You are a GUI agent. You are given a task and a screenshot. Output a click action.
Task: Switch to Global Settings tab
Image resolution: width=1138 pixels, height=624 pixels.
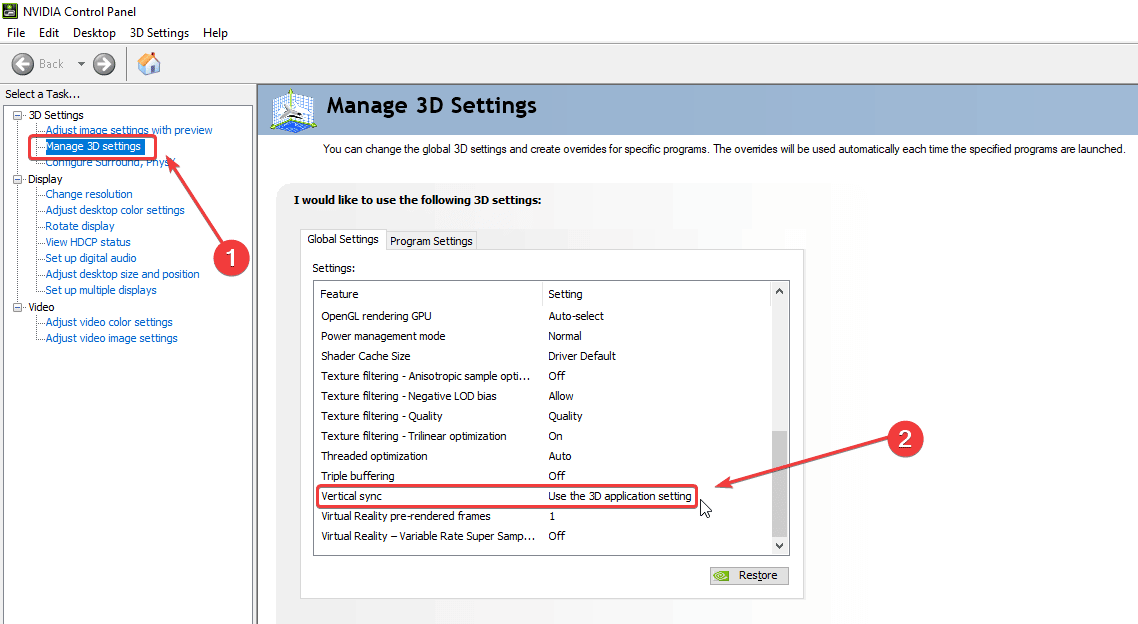click(343, 239)
